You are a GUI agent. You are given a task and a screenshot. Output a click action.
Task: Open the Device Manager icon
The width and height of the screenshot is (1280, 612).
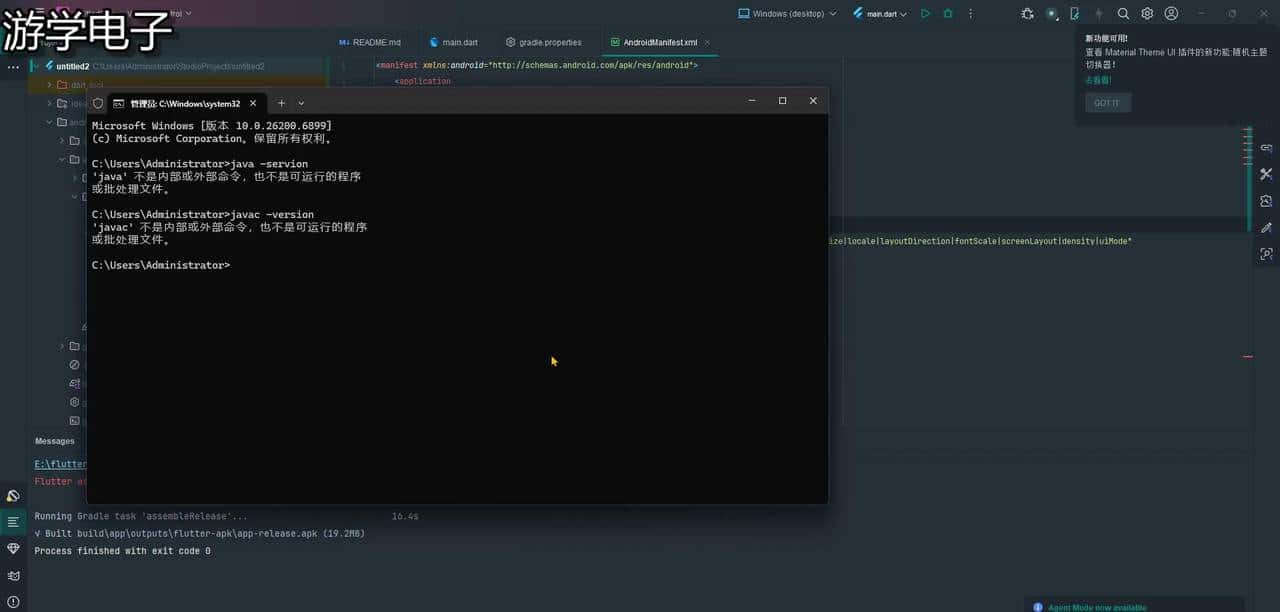pos(1075,14)
